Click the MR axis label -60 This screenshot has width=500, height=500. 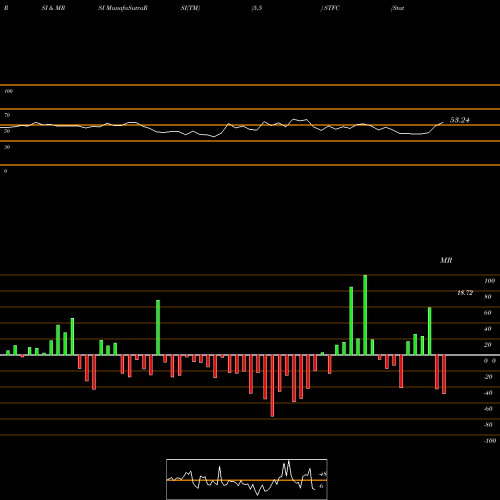pos(488,409)
